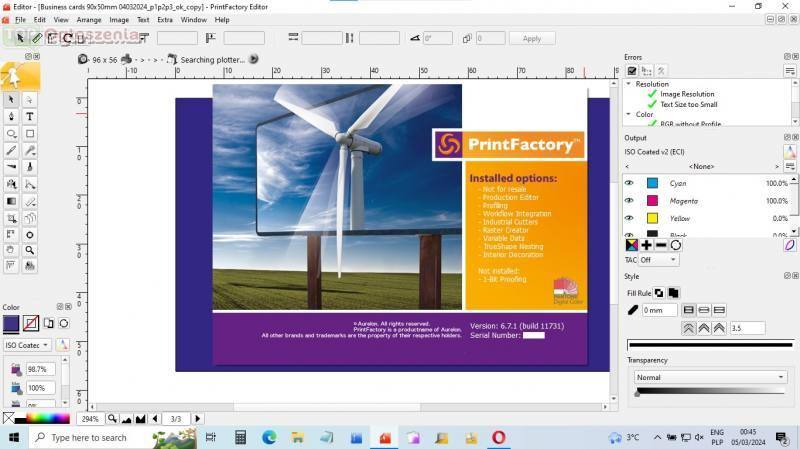This screenshot has width=800, height=449.
Task: Select the Pen drawing tool
Action: (11, 116)
